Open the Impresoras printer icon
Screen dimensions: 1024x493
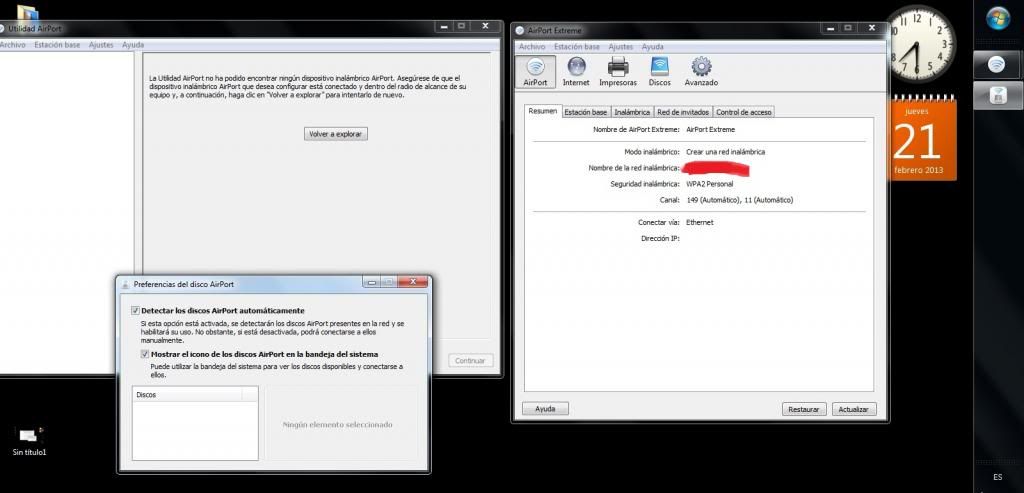point(618,72)
